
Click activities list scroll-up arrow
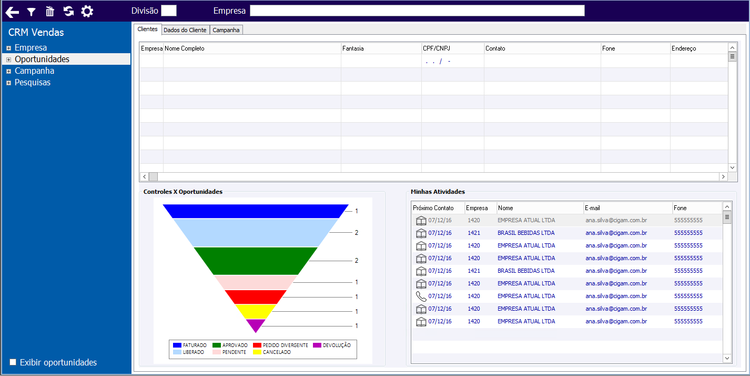tap(727, 206)
